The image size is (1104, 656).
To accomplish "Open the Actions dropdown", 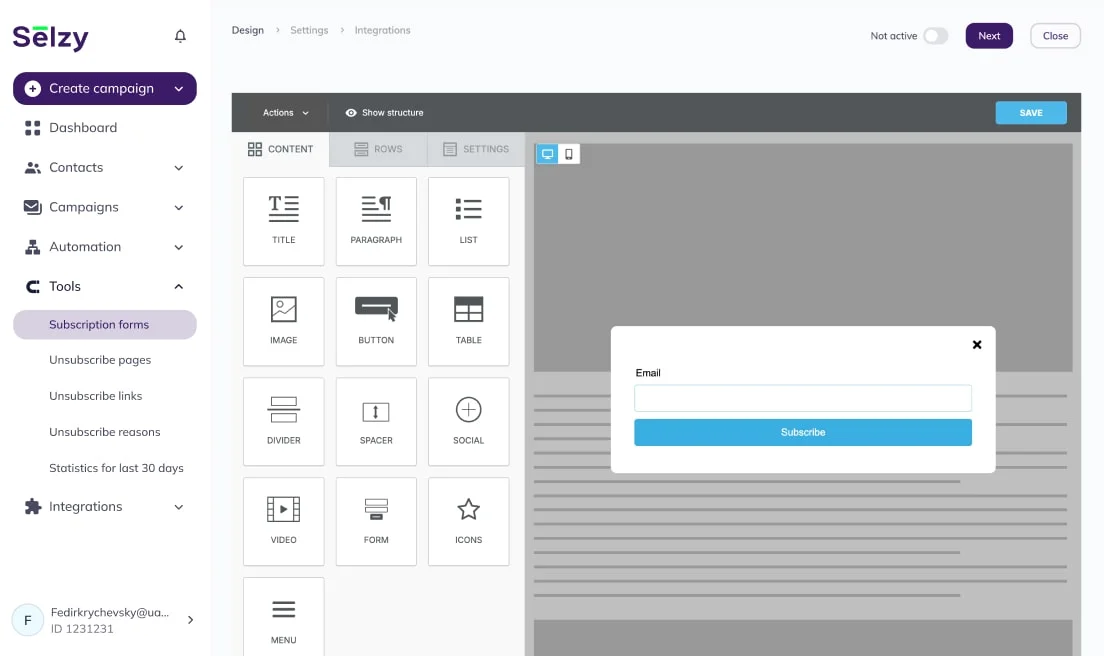I will 284,113.
